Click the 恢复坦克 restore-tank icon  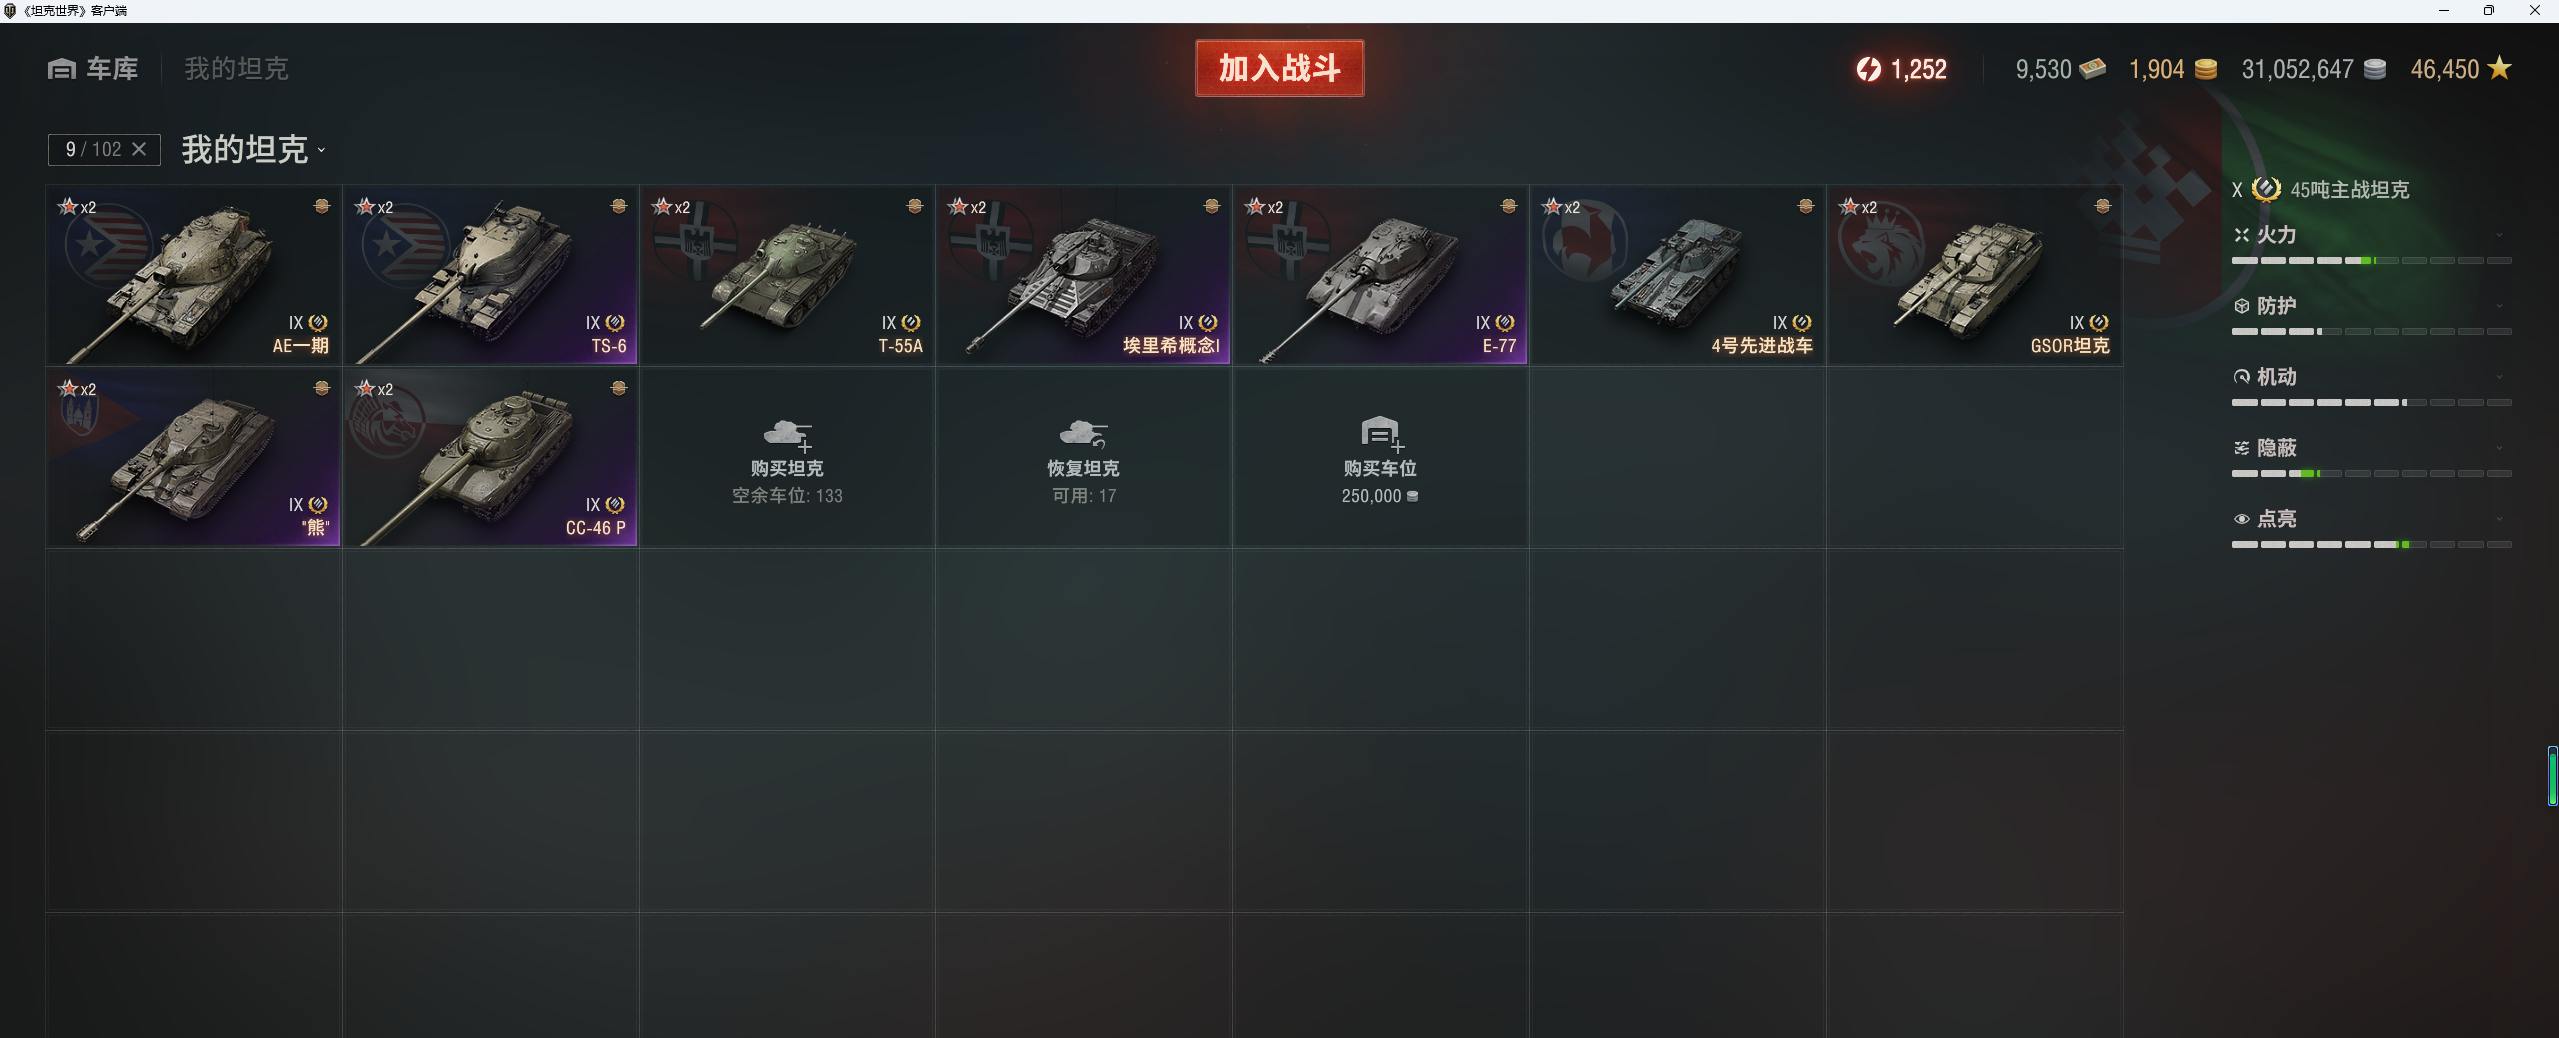pos(1083,434)
